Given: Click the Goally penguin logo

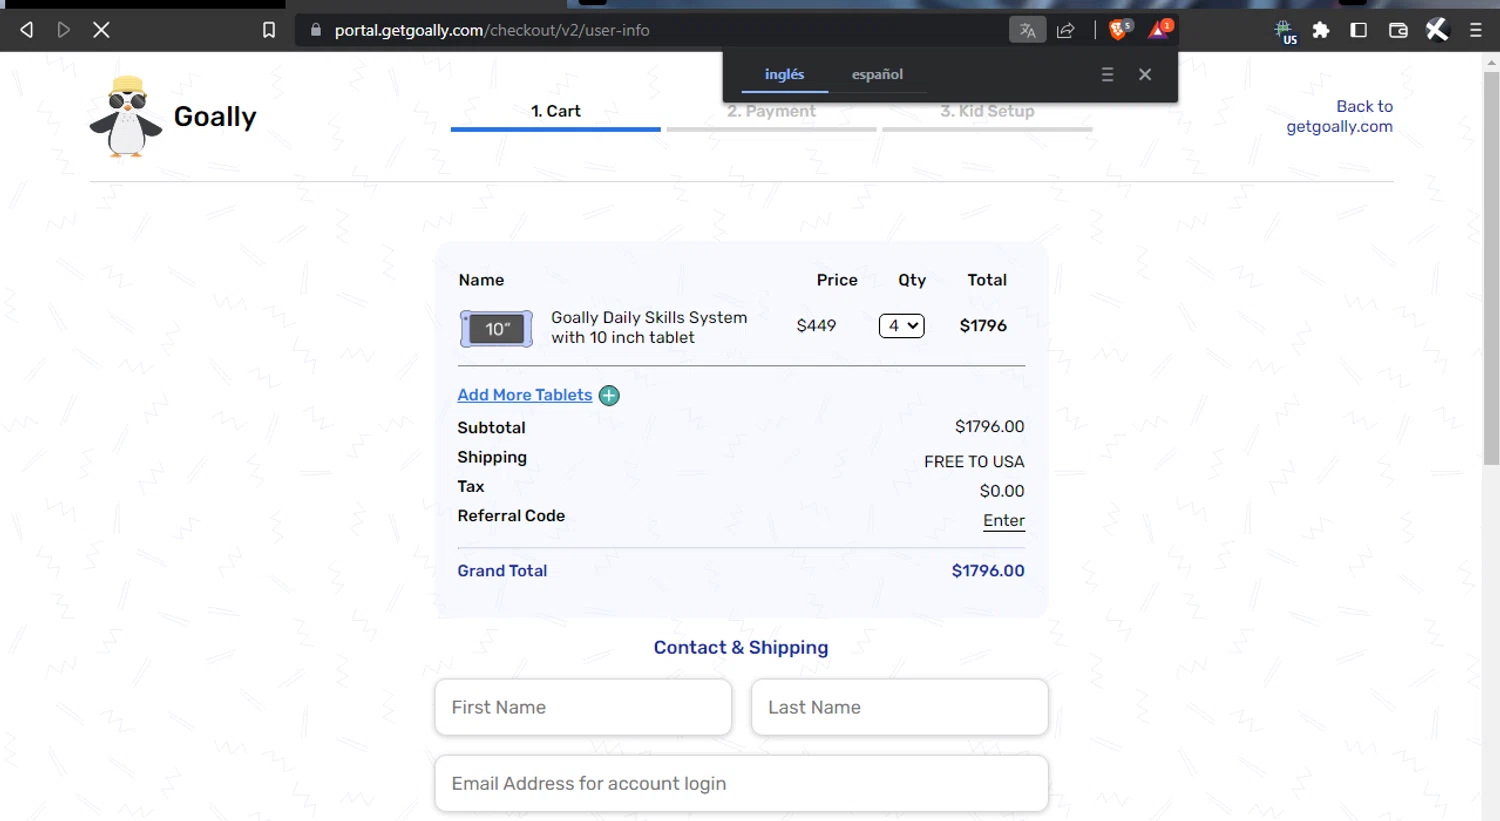Looking at the screenshot, I should [x=126, y=116].
